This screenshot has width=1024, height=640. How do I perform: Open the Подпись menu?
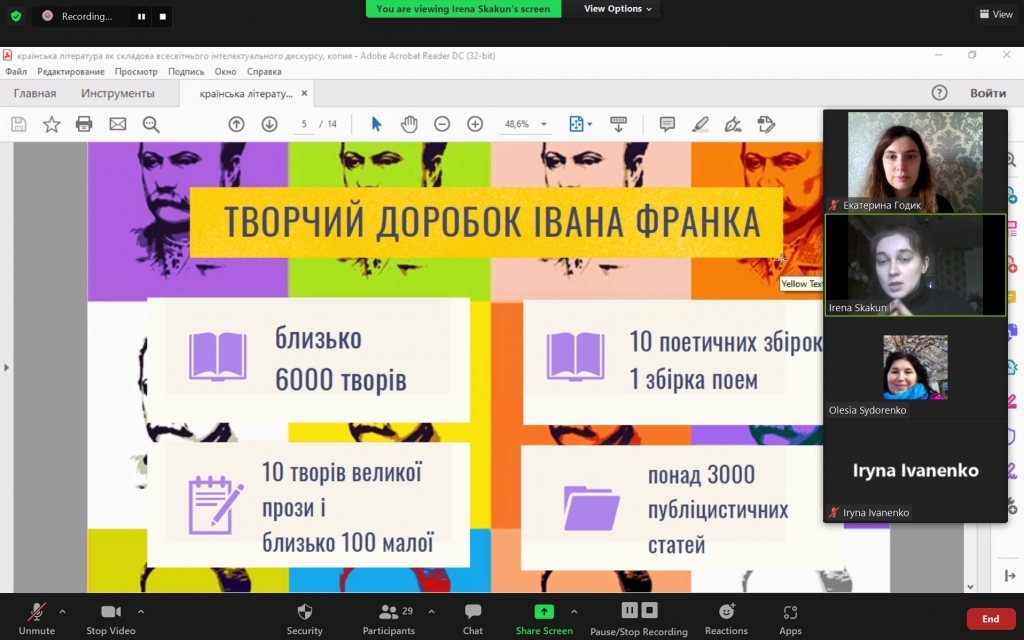click(x=186, y=71)
